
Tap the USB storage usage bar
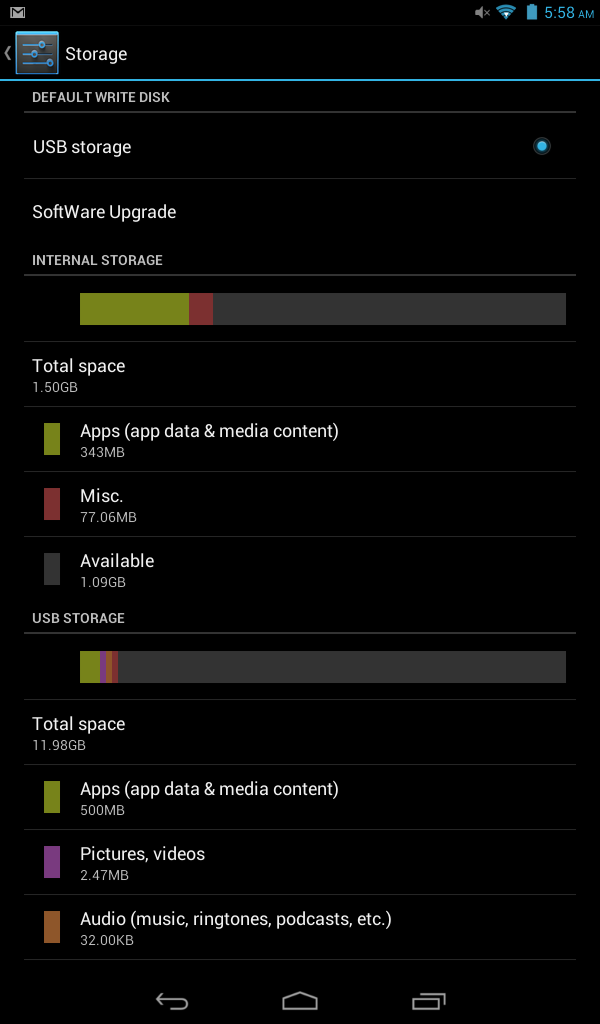tap(323, 667)
